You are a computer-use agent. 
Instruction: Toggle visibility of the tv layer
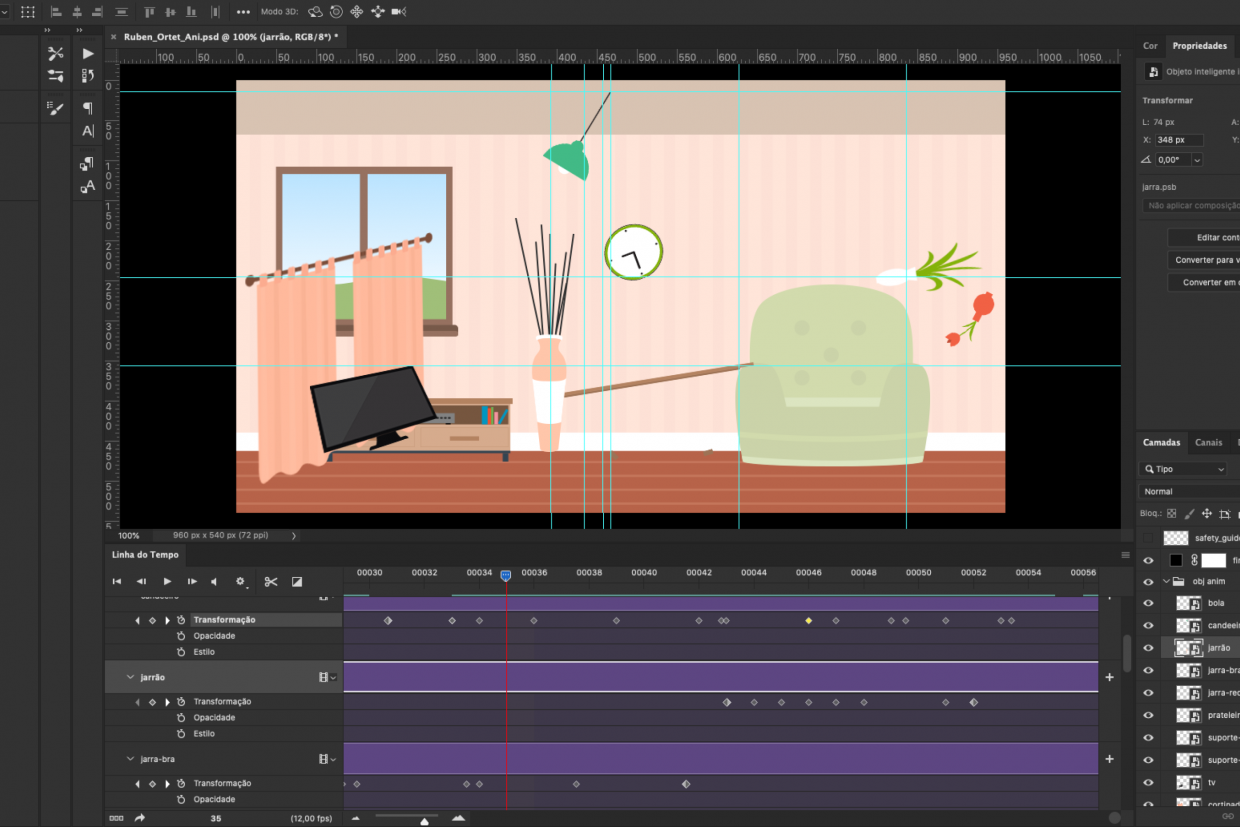[1148, 782]
